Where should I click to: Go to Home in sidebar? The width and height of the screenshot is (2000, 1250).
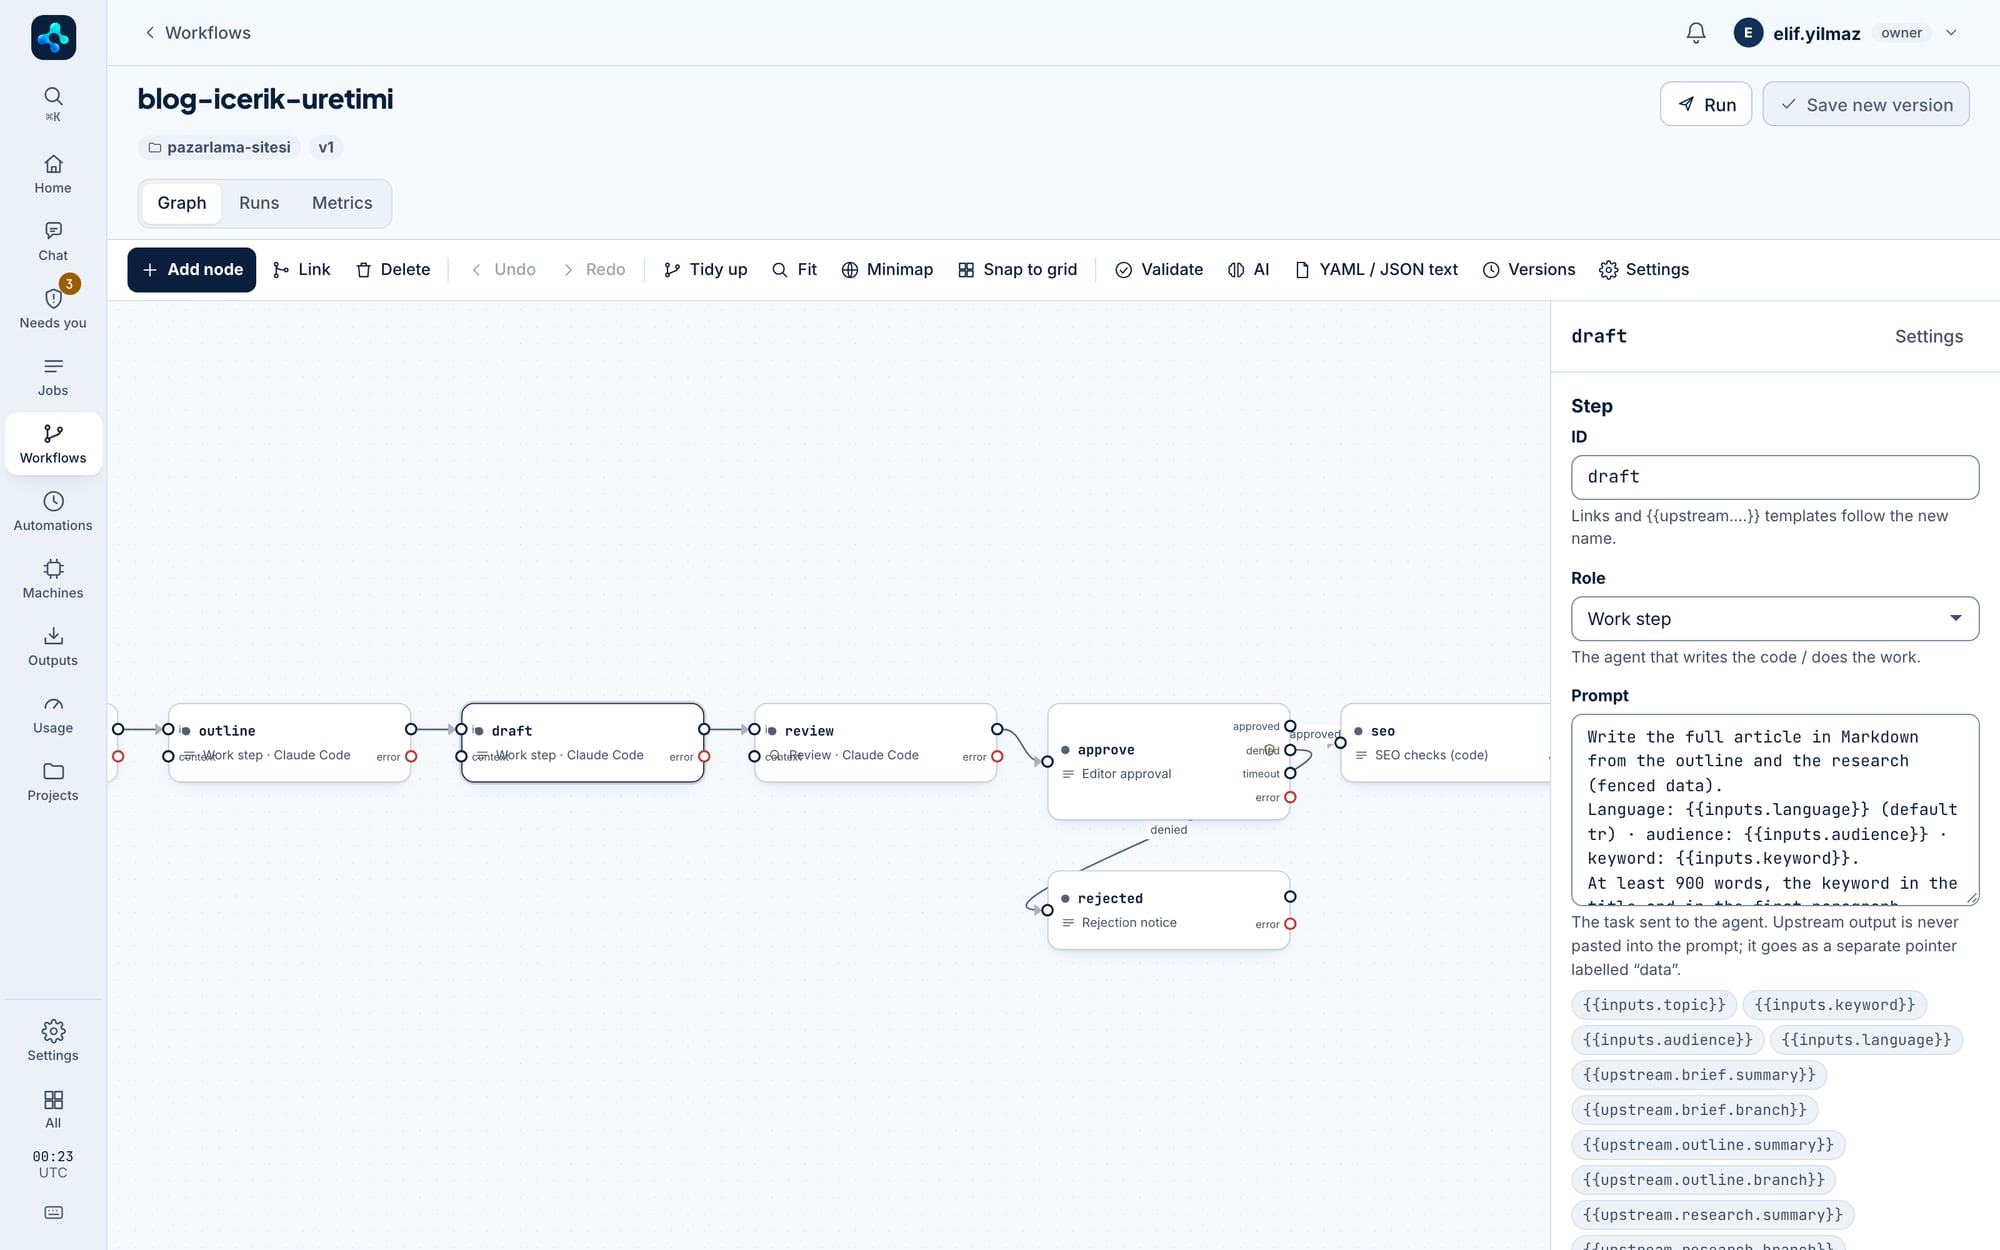coord(53,174)
